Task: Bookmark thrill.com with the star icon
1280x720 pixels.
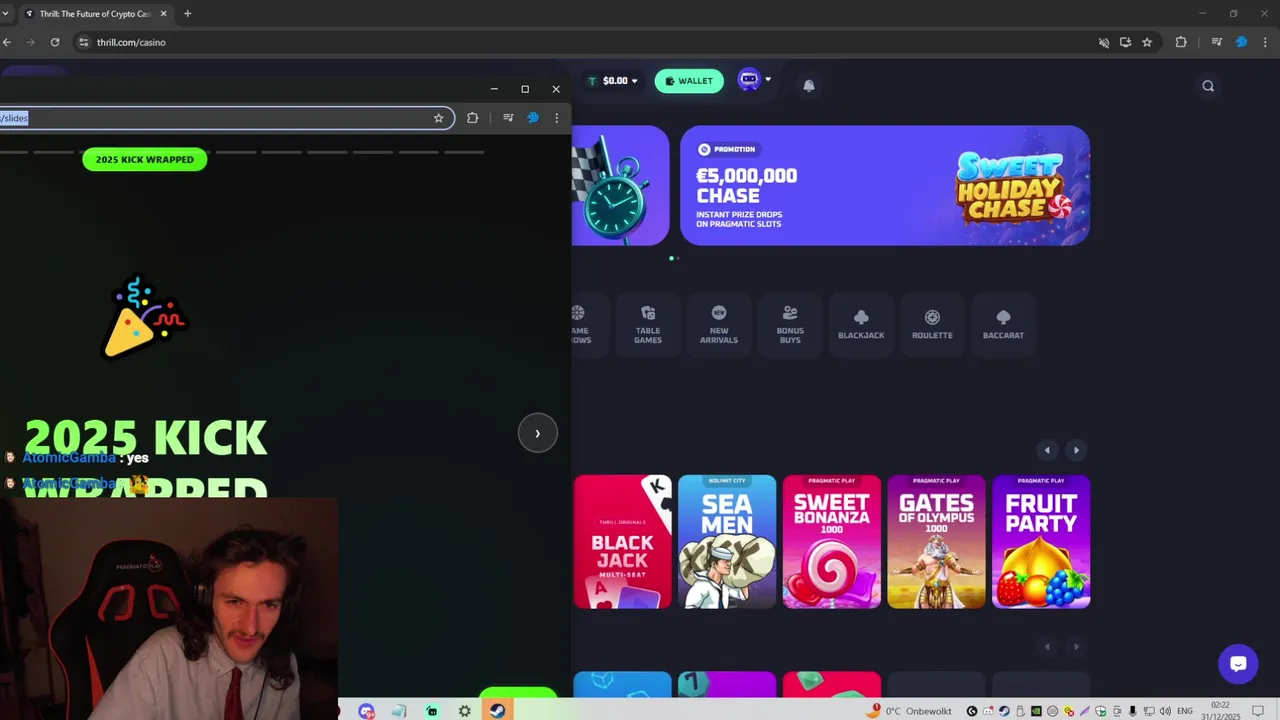Action: (x=1147, y=42)
